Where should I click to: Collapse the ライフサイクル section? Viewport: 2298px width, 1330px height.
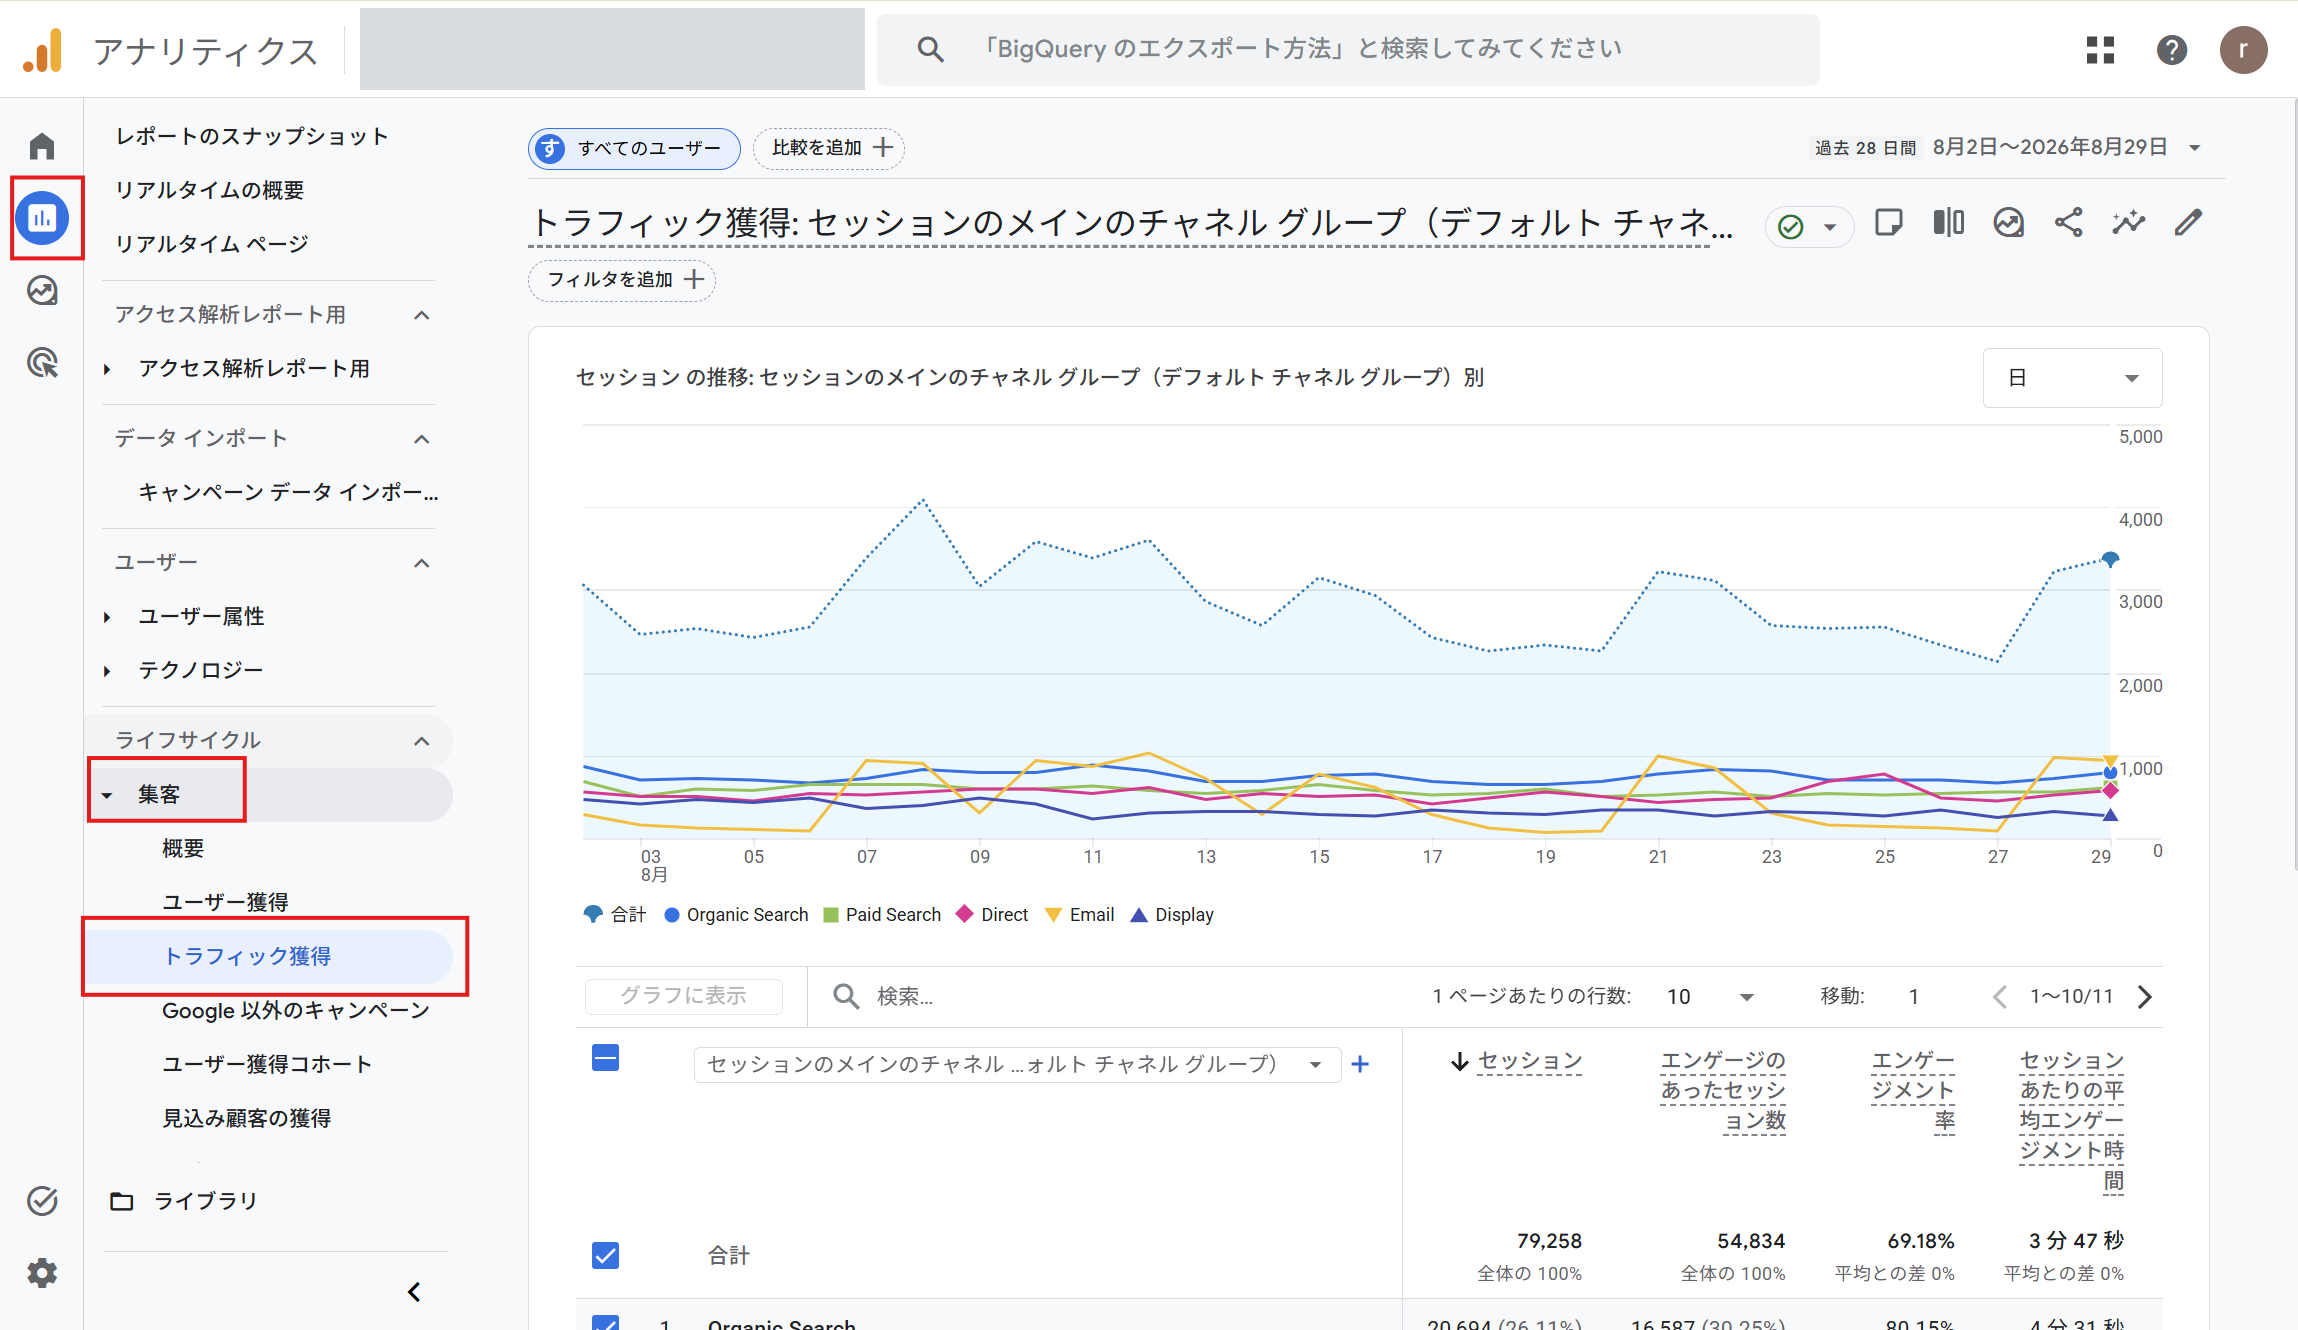click(422, 741)
